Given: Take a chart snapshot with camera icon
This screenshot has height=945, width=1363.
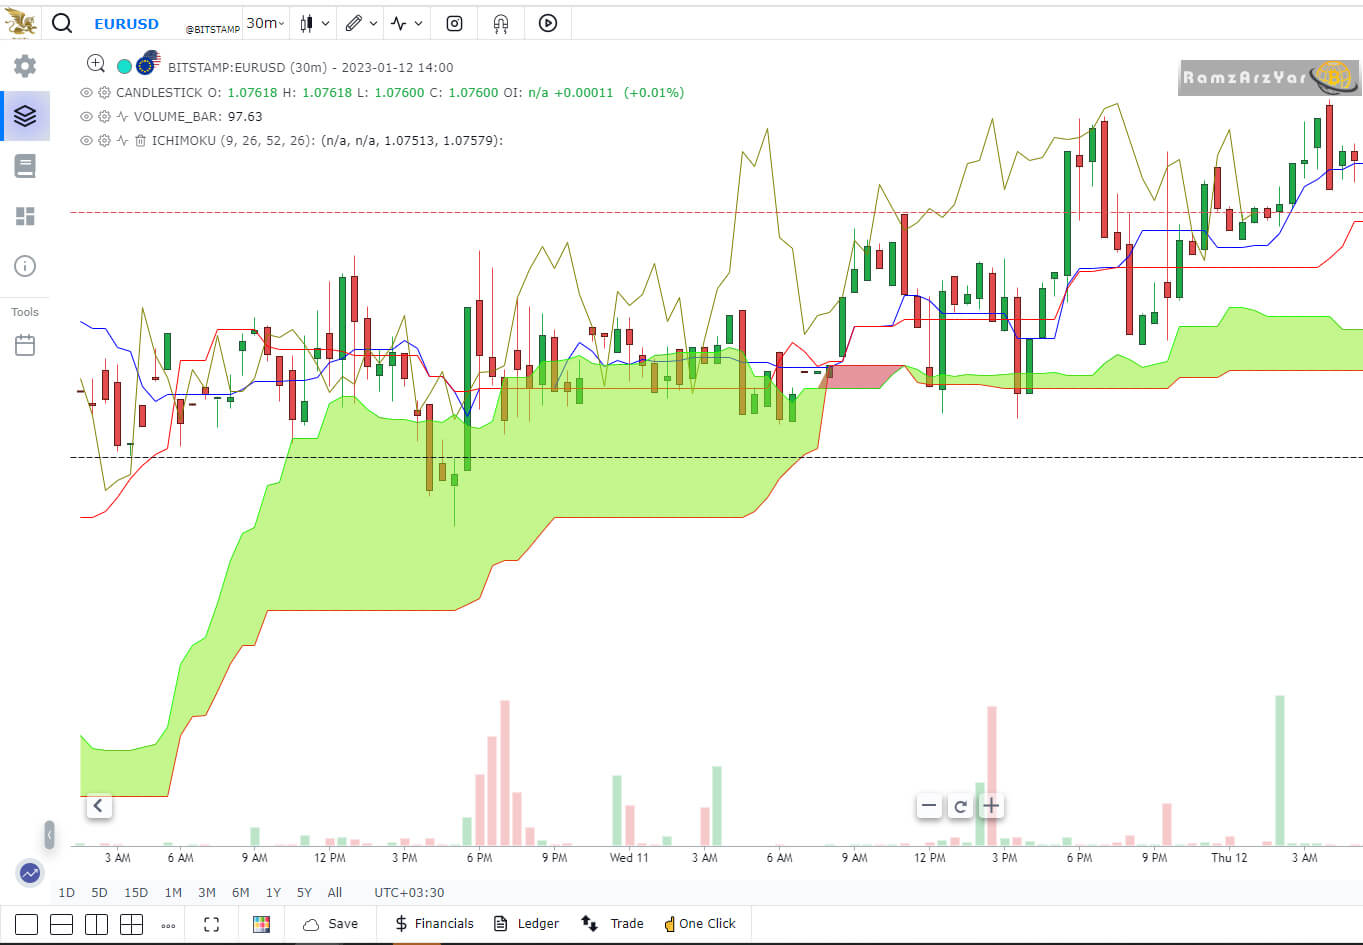Looking at the screenshot, I should tap(454, 23).
